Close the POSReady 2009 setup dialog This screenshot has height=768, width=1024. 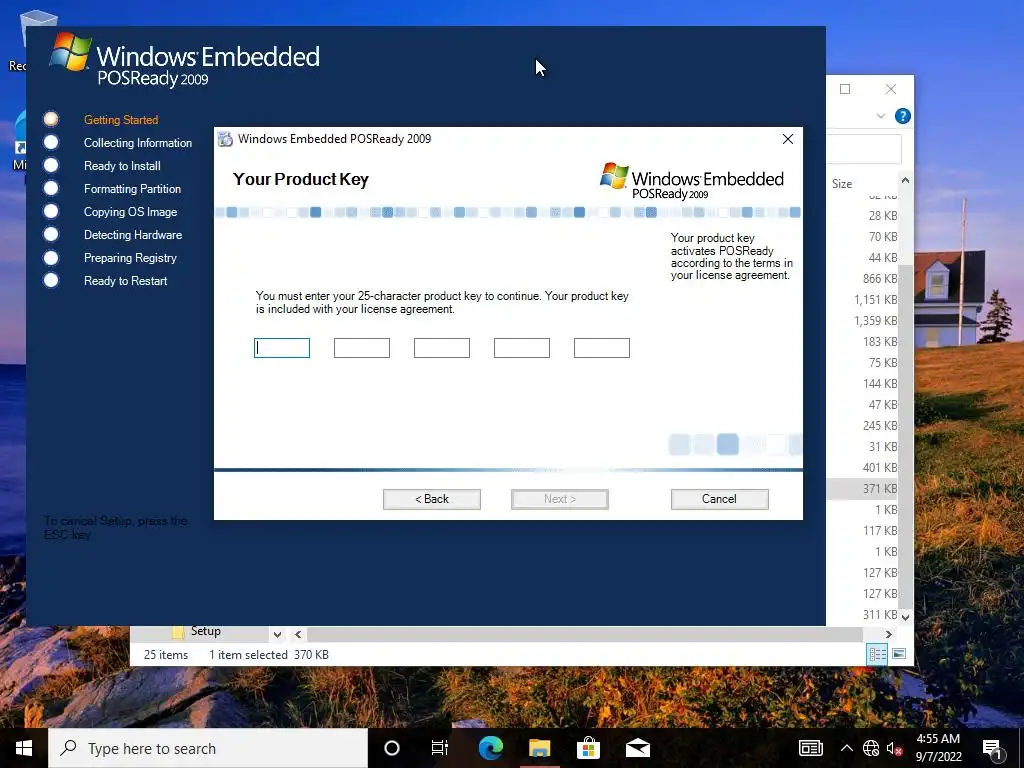click(788, 138)
